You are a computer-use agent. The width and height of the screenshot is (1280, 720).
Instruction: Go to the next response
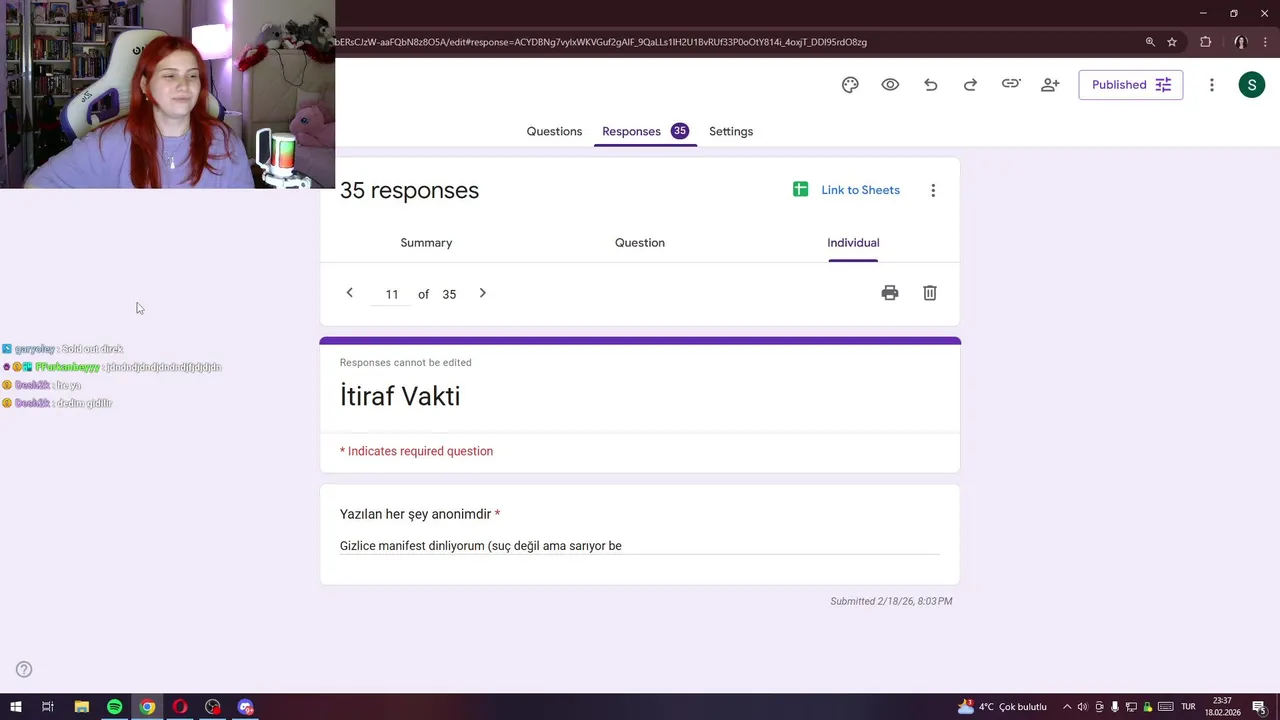(x=482, y=293)
